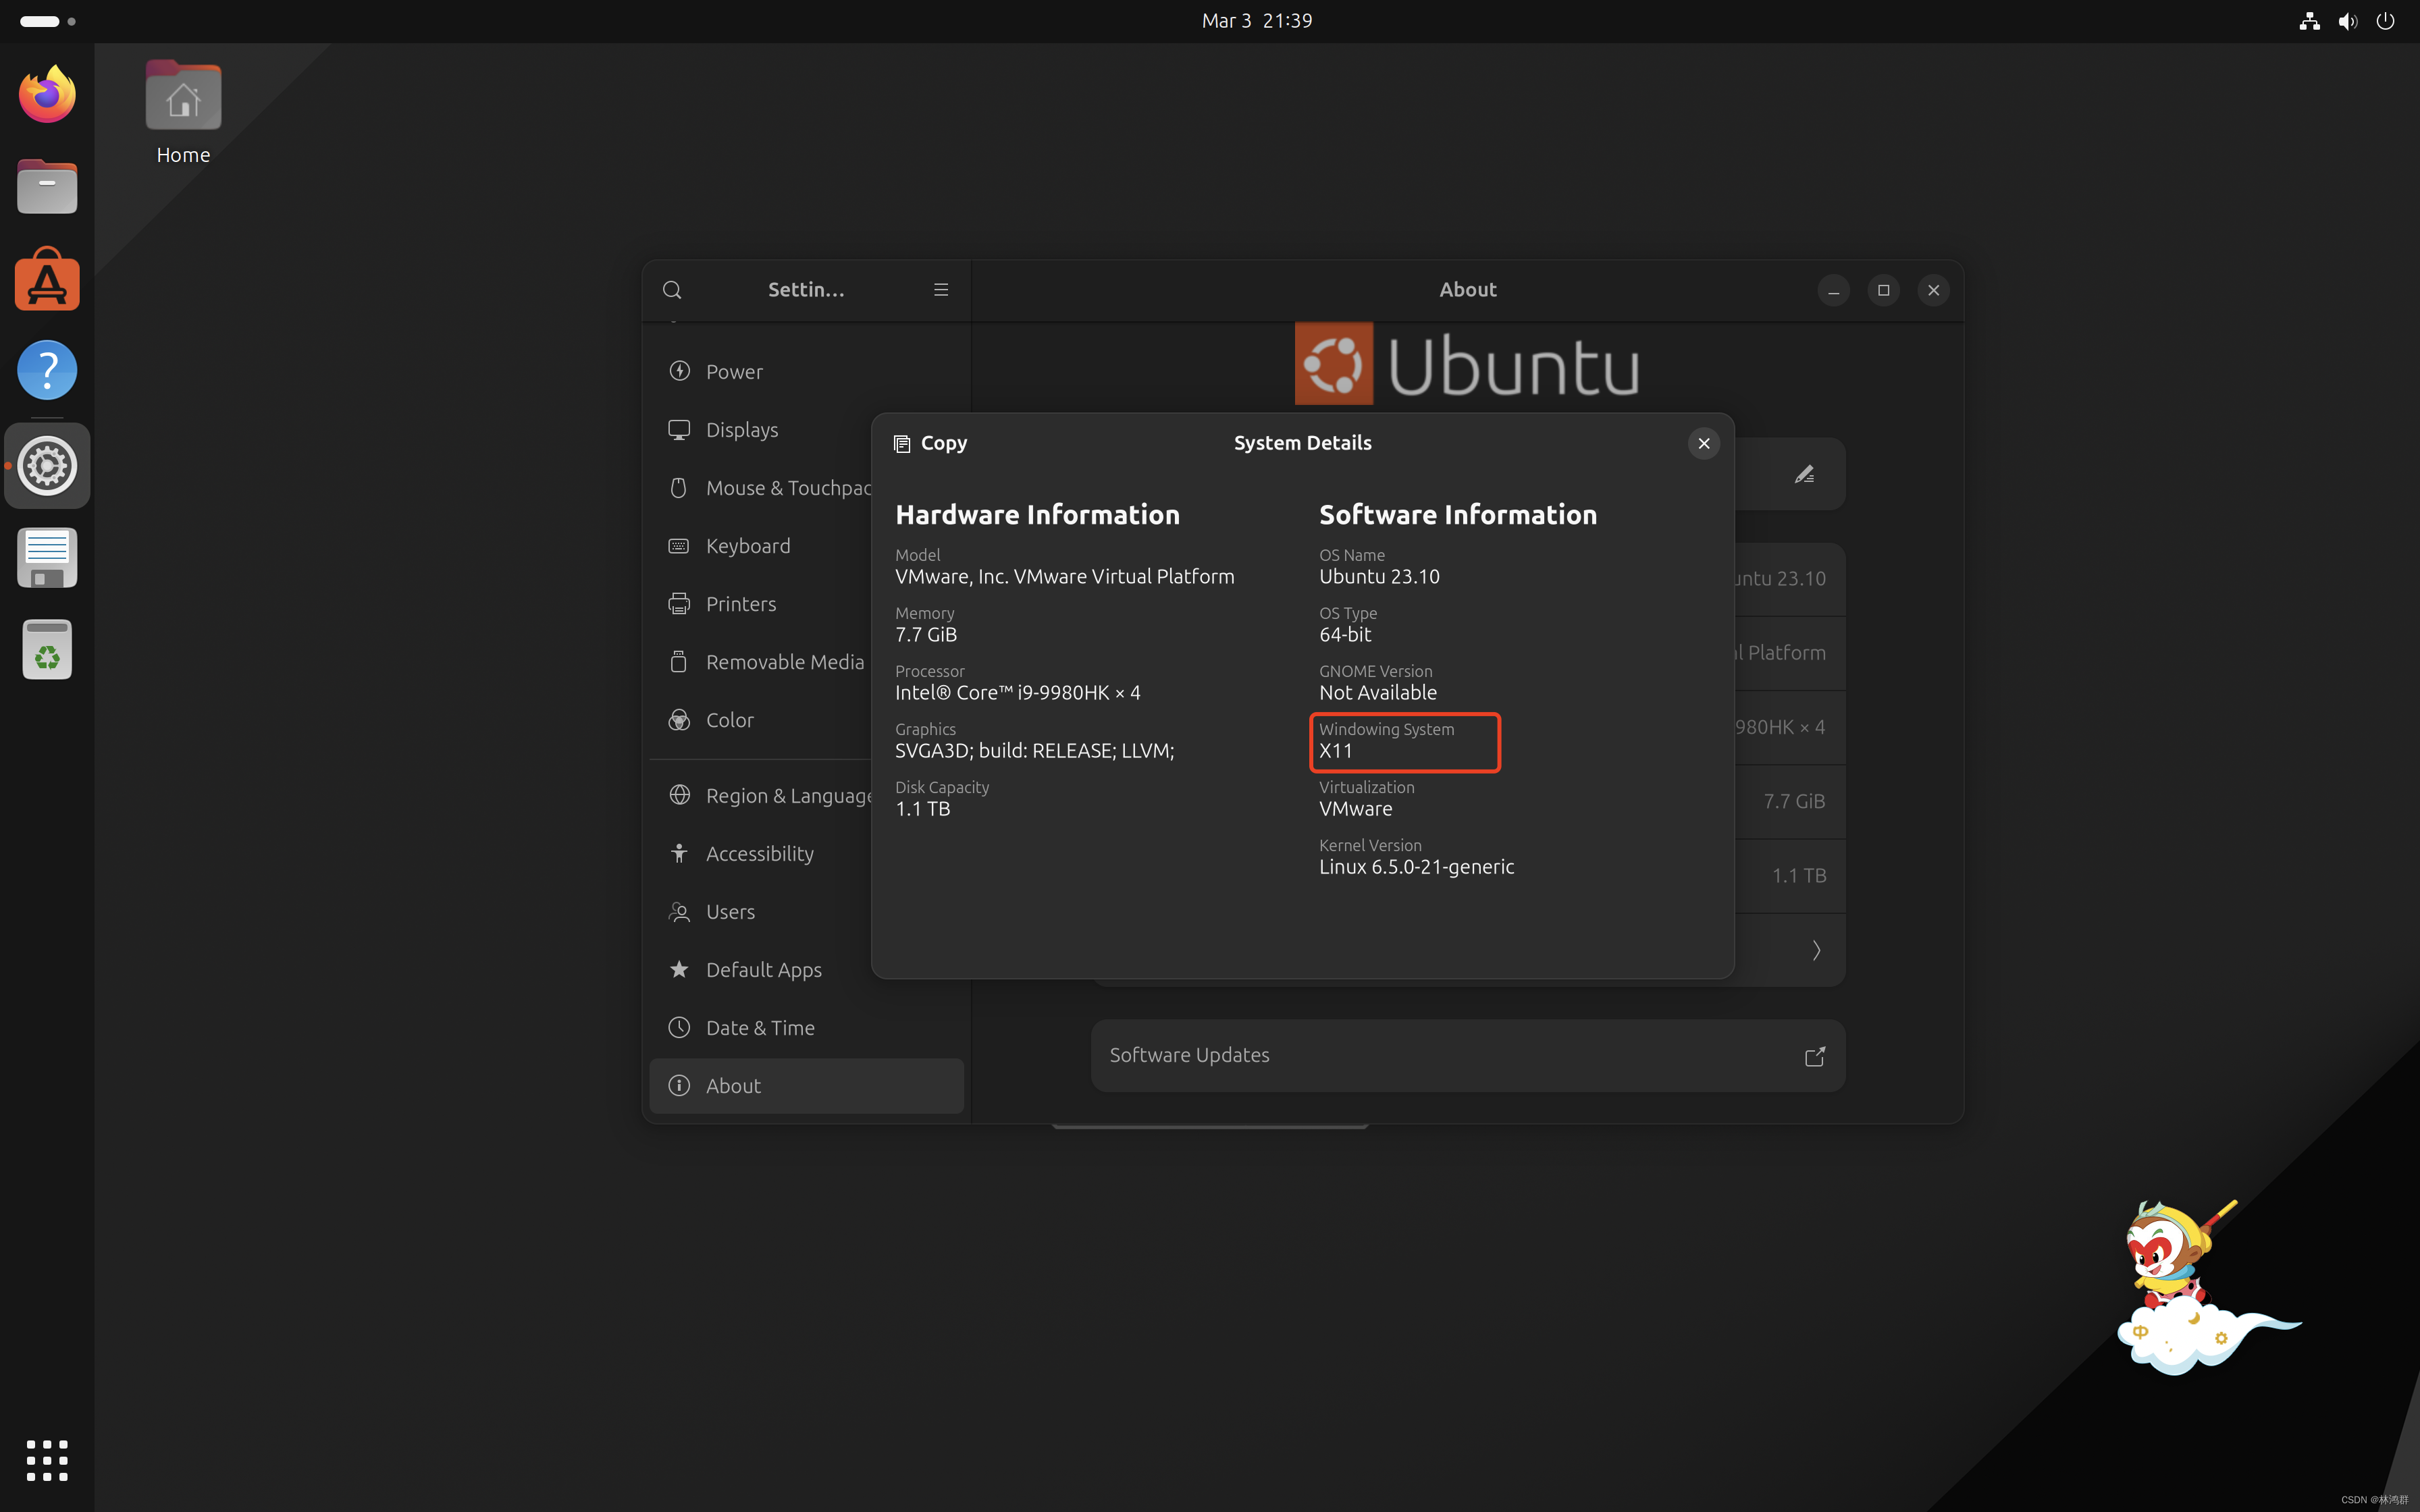
Task: Show Applications grid button
Action: 47,1460
